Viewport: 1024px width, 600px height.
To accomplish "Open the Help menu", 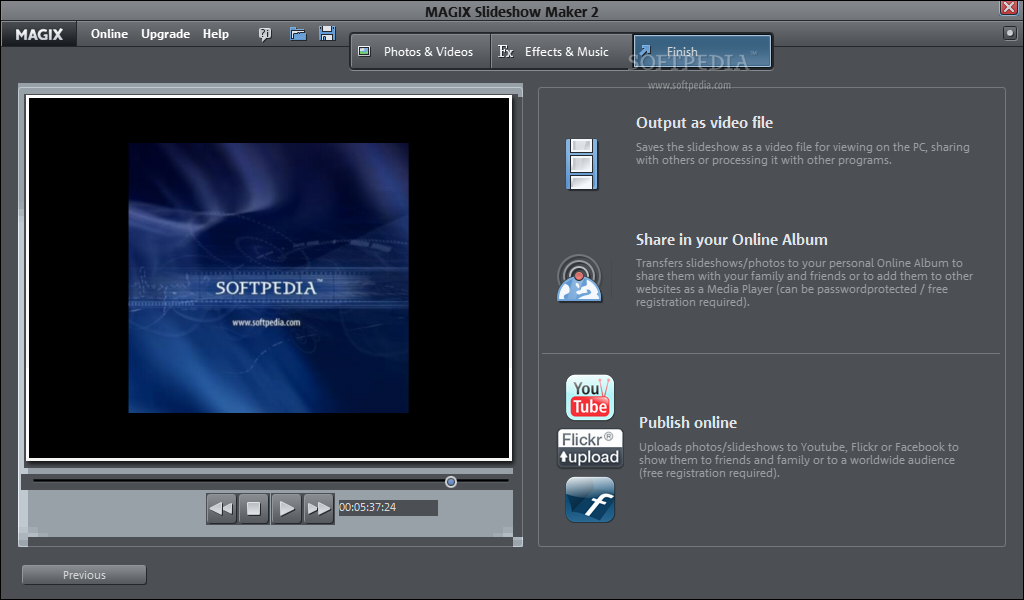I will (x=216, y=34).
